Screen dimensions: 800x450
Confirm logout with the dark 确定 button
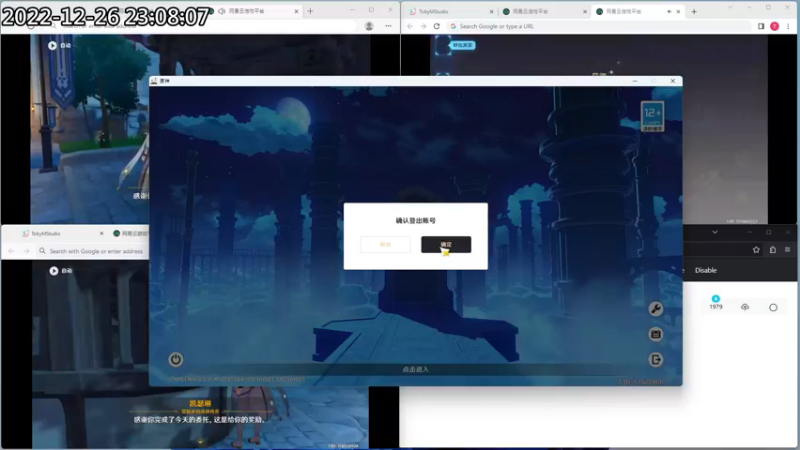(446, 244)
